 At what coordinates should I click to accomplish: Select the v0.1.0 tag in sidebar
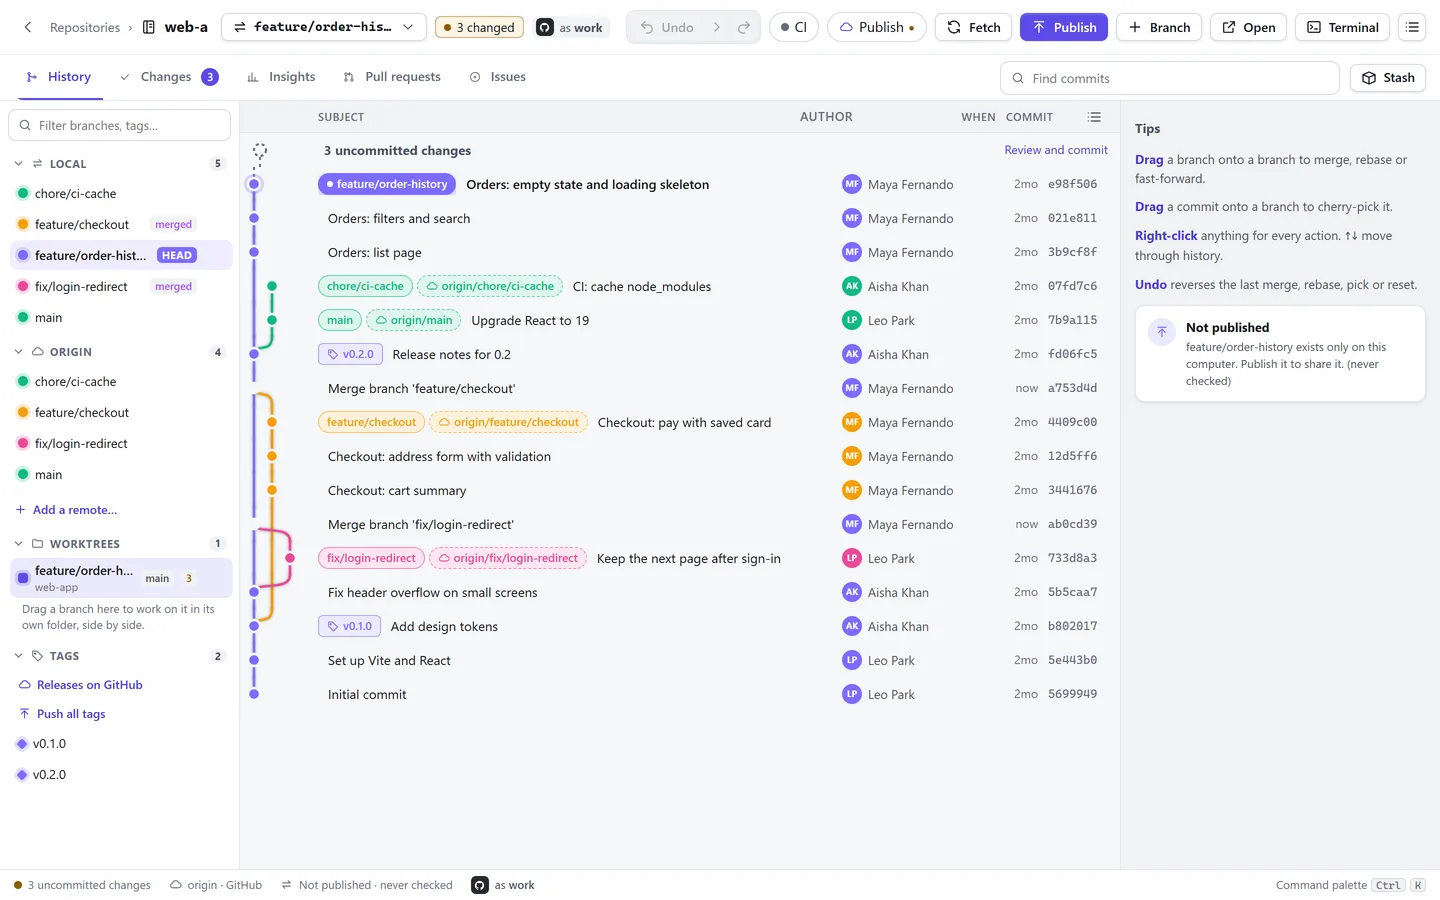pos(121,744)
